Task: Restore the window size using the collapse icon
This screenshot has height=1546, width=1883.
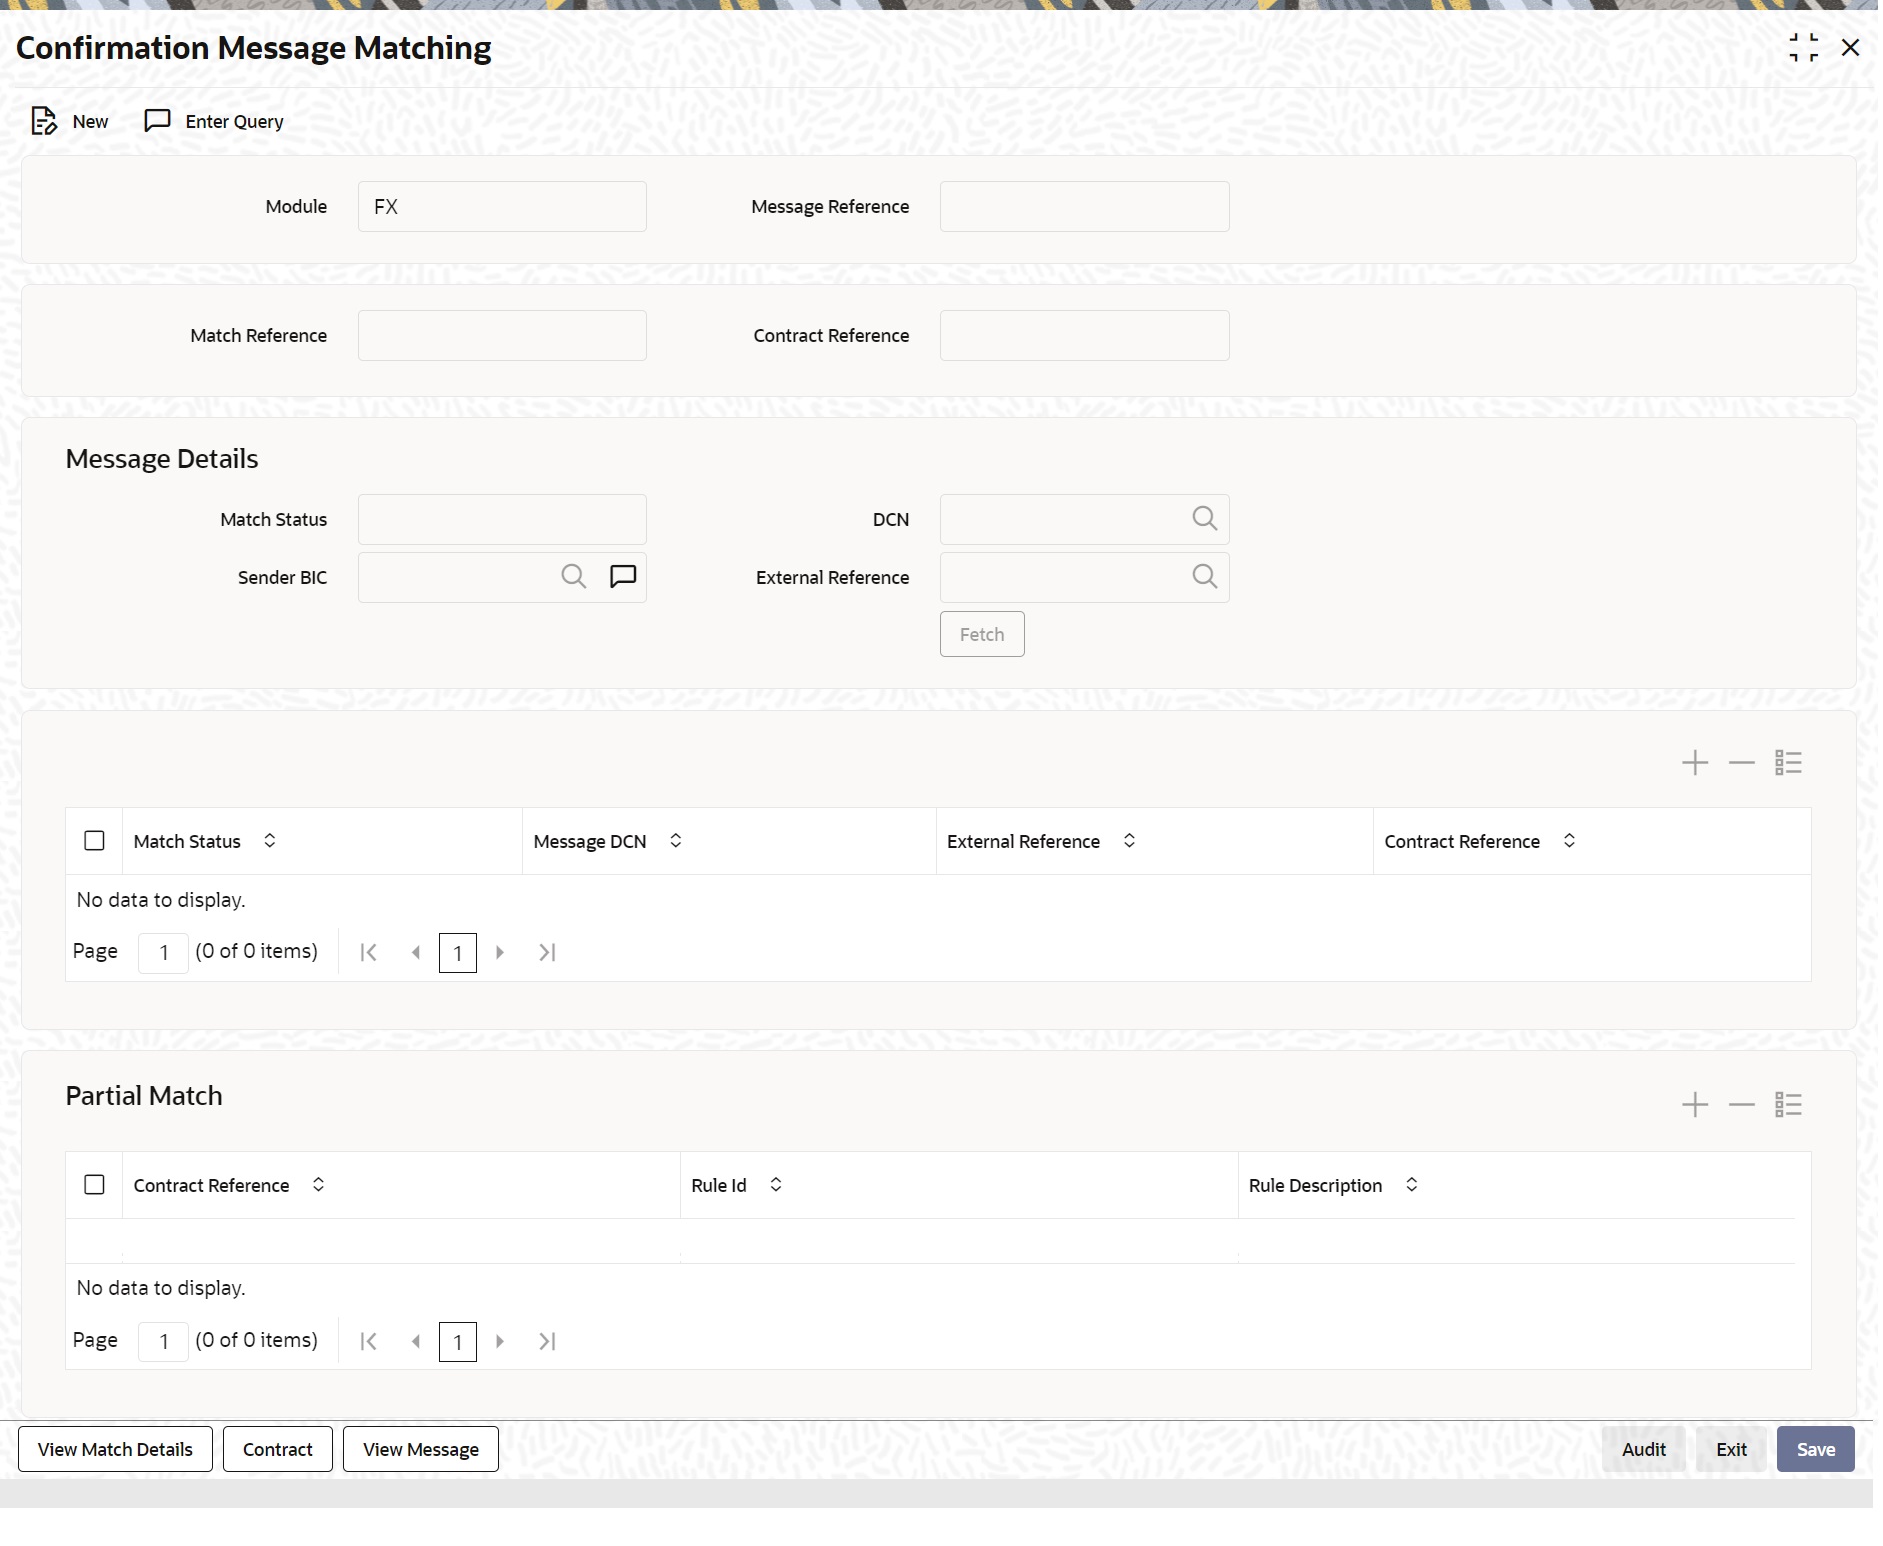Action: pyautogui.click(x=1804, y=47)
